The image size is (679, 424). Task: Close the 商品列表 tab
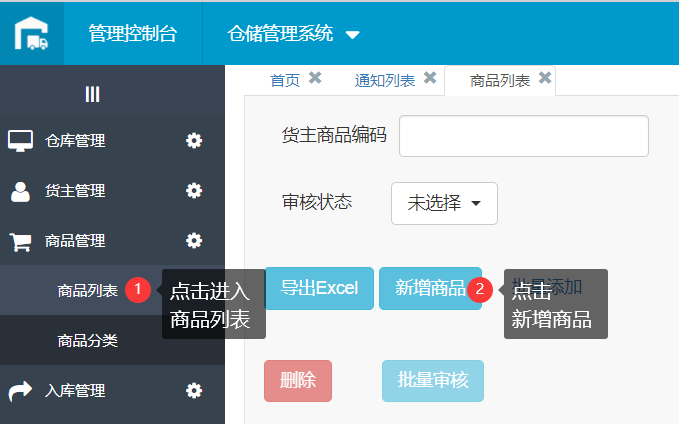545,78
